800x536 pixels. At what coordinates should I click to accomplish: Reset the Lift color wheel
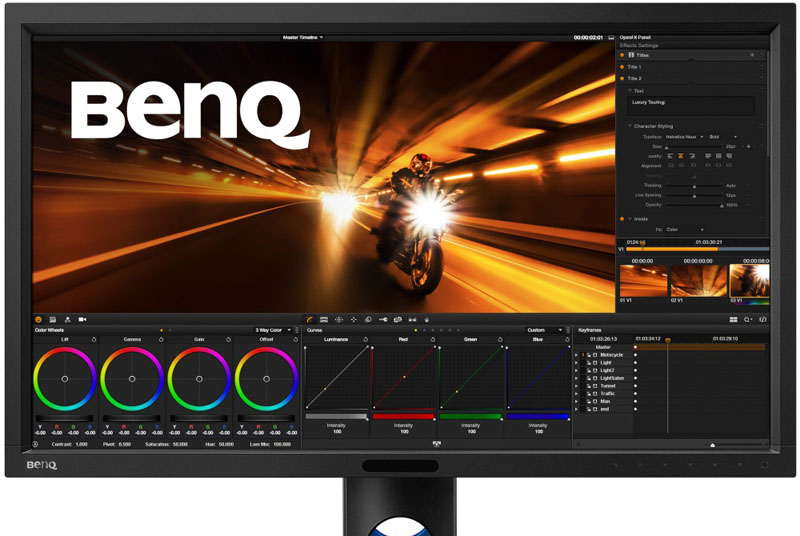[x=94, y=340]
